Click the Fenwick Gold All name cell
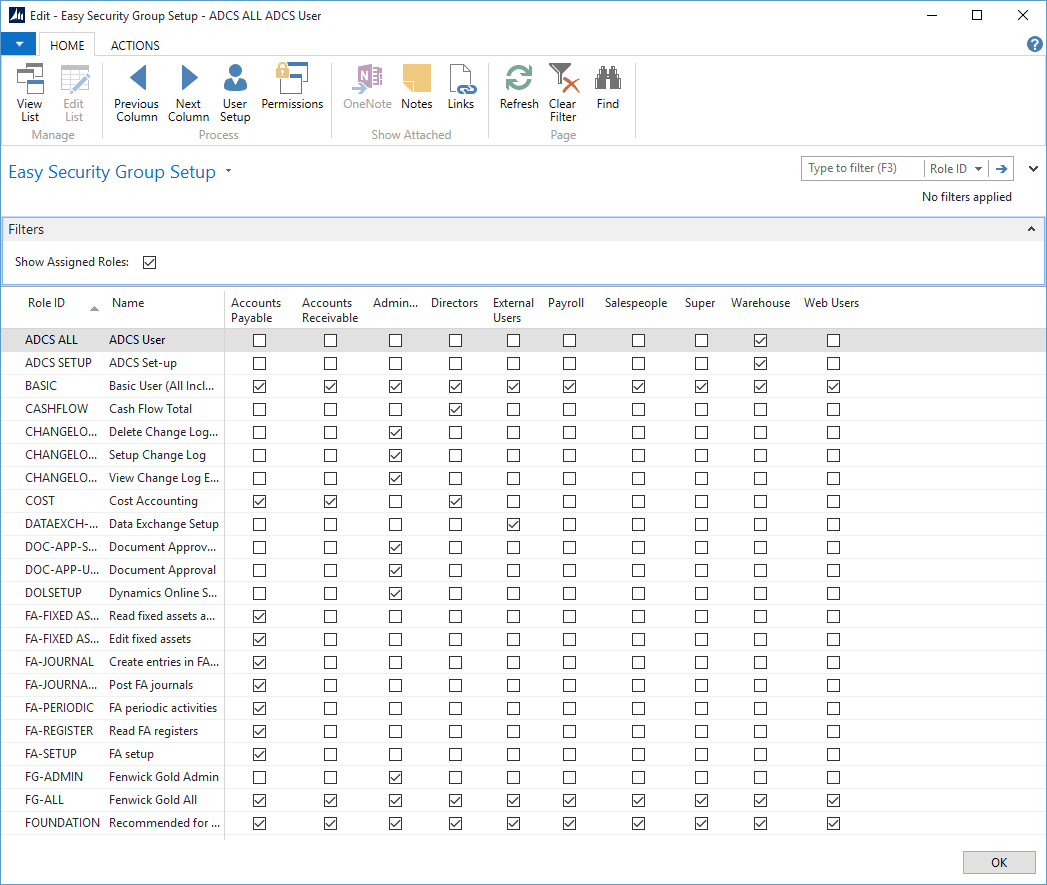The image size is (1047, 885). (153, 800)
